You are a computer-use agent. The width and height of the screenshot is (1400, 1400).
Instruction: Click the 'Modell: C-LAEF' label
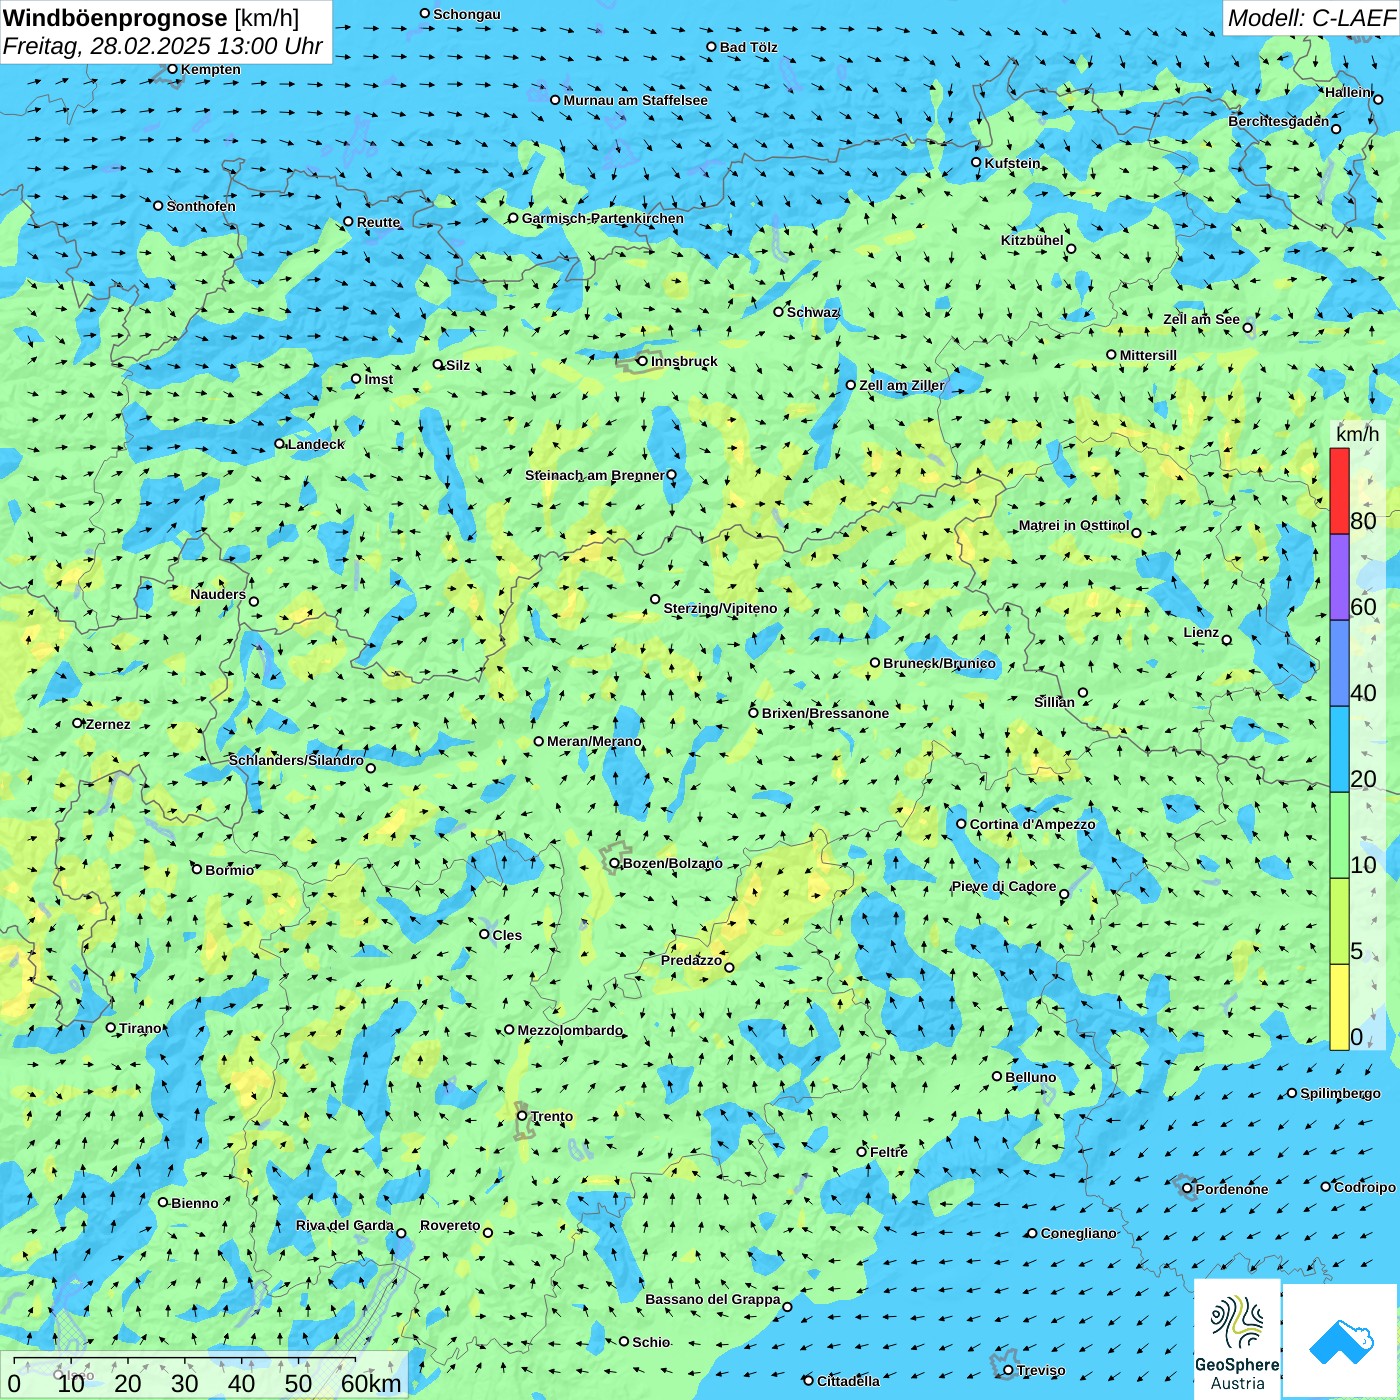click(1311, 18)
